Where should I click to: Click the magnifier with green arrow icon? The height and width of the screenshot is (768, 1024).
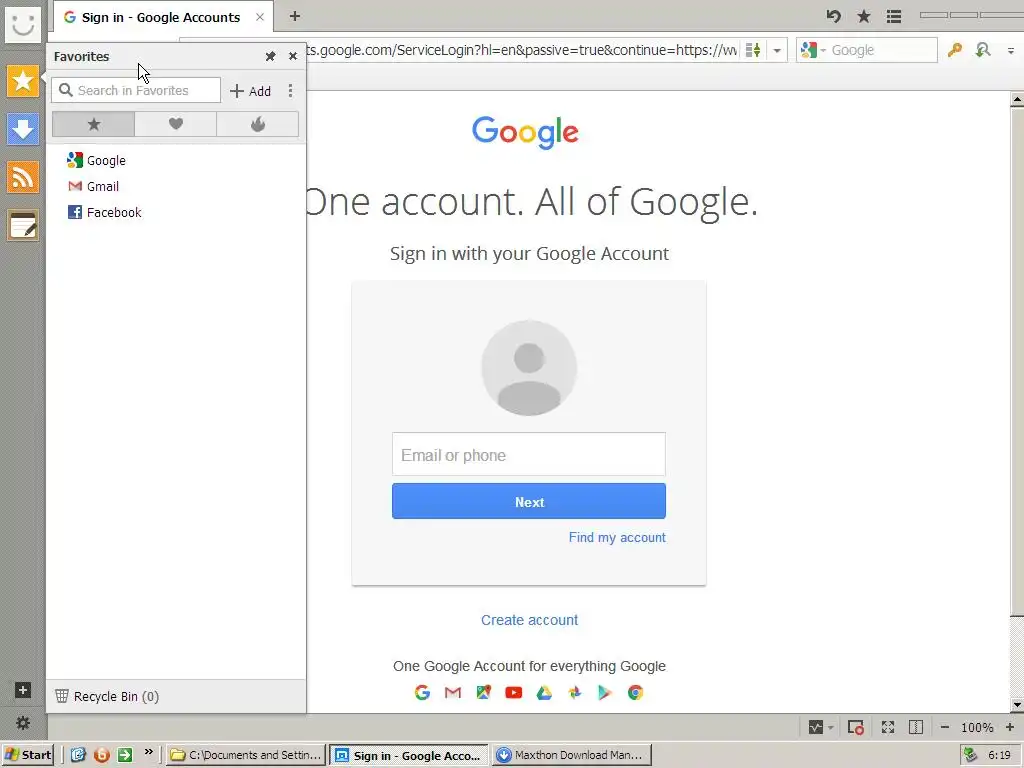point(983,50)
